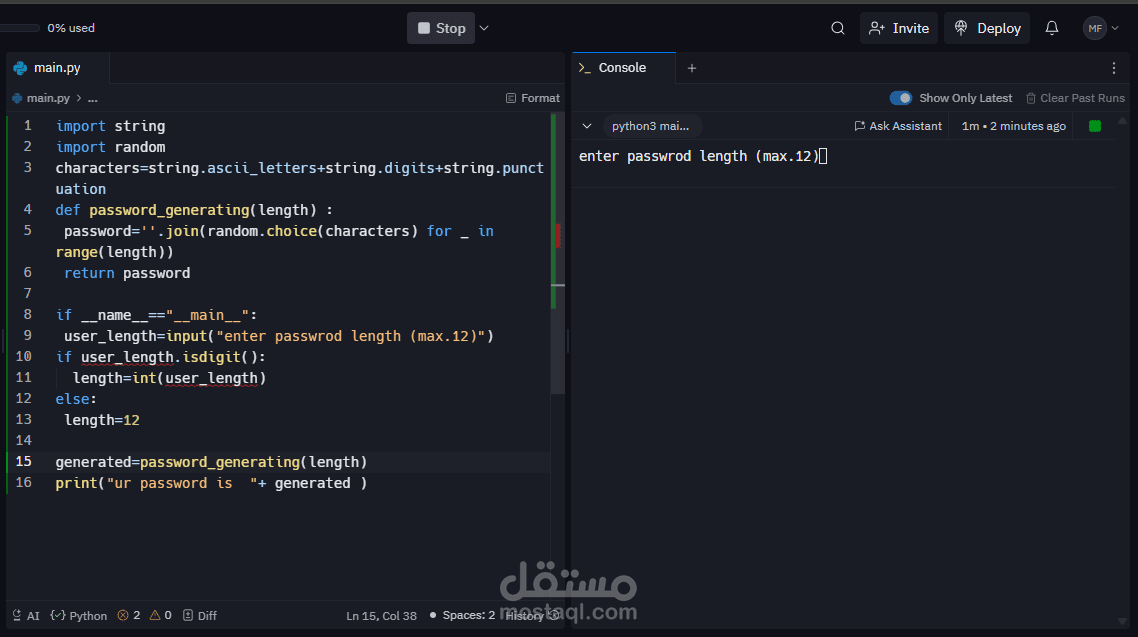Invite collaborators to this Repl
The height and width of the screenshot is (637, 1138).
click(x=898, y=28)
